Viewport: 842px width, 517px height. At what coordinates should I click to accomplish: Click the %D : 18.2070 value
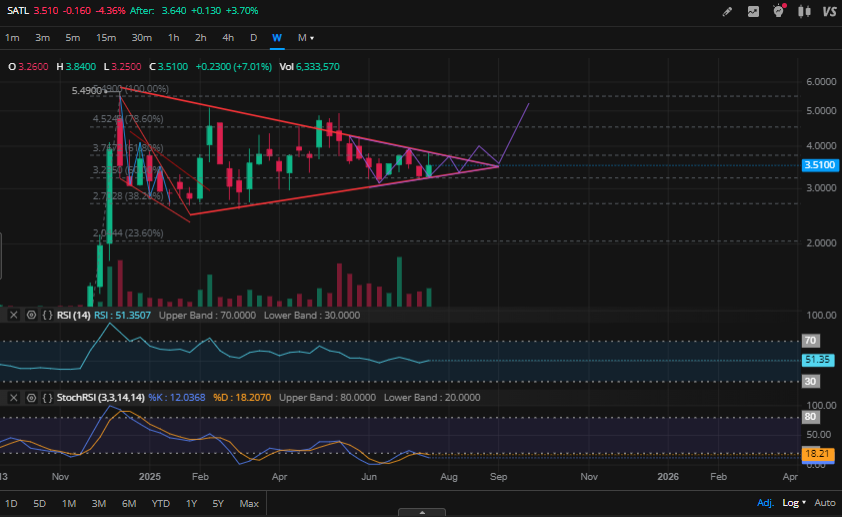(242, 398)
